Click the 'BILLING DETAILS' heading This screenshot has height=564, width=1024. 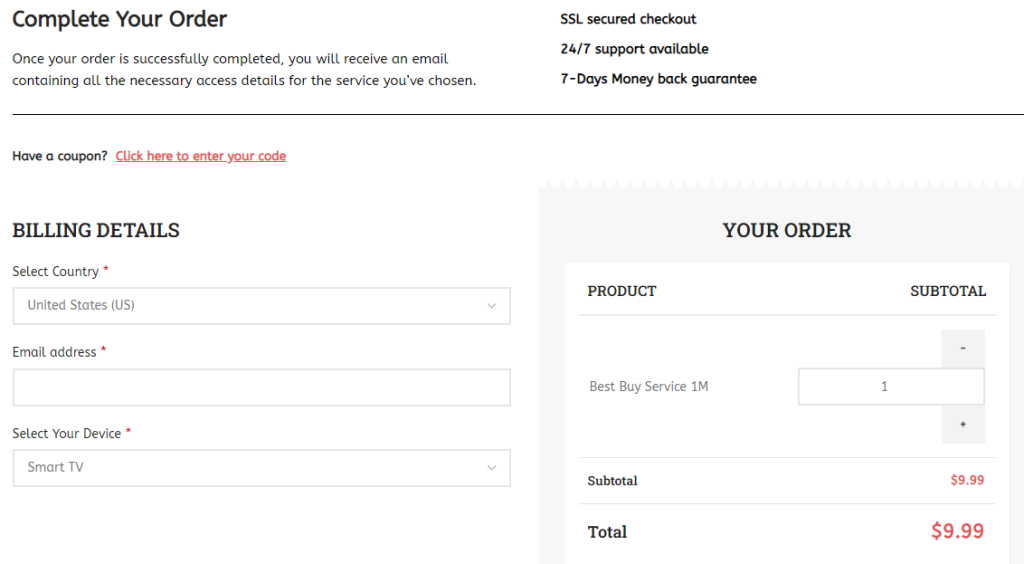point(96,231)
